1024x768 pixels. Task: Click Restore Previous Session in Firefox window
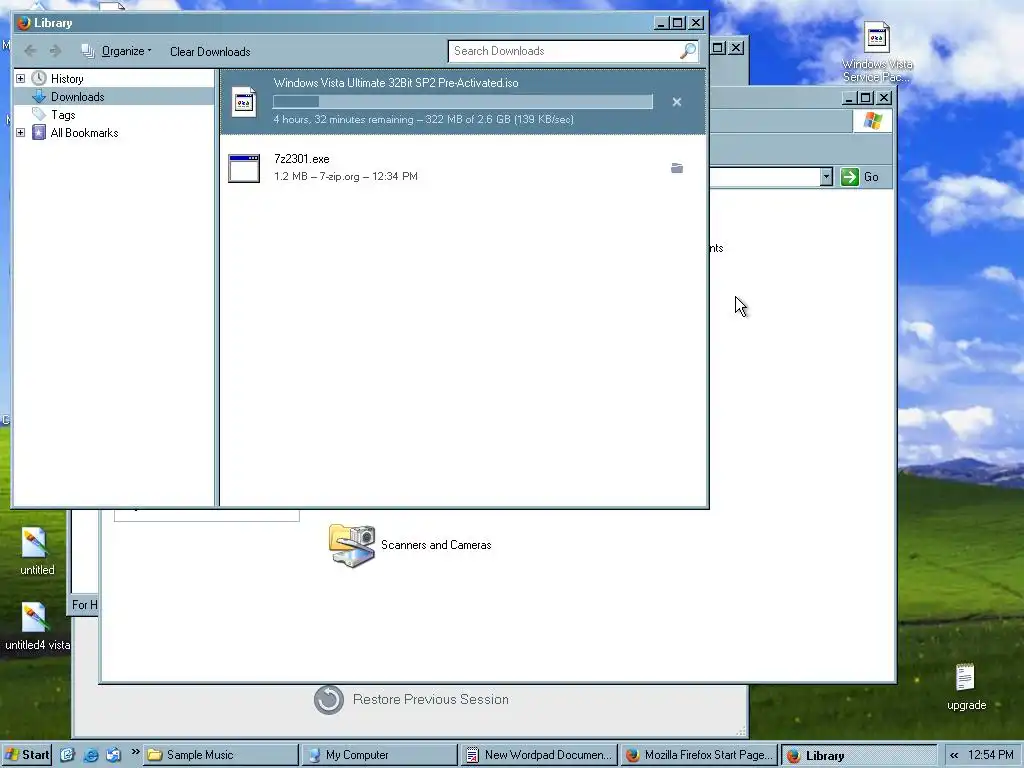pos(430,699)
